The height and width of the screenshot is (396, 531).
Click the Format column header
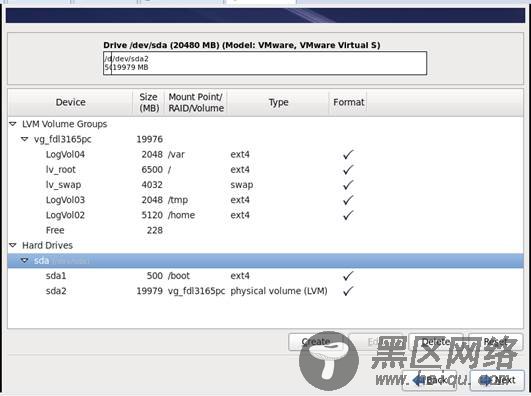click(348, 102)
